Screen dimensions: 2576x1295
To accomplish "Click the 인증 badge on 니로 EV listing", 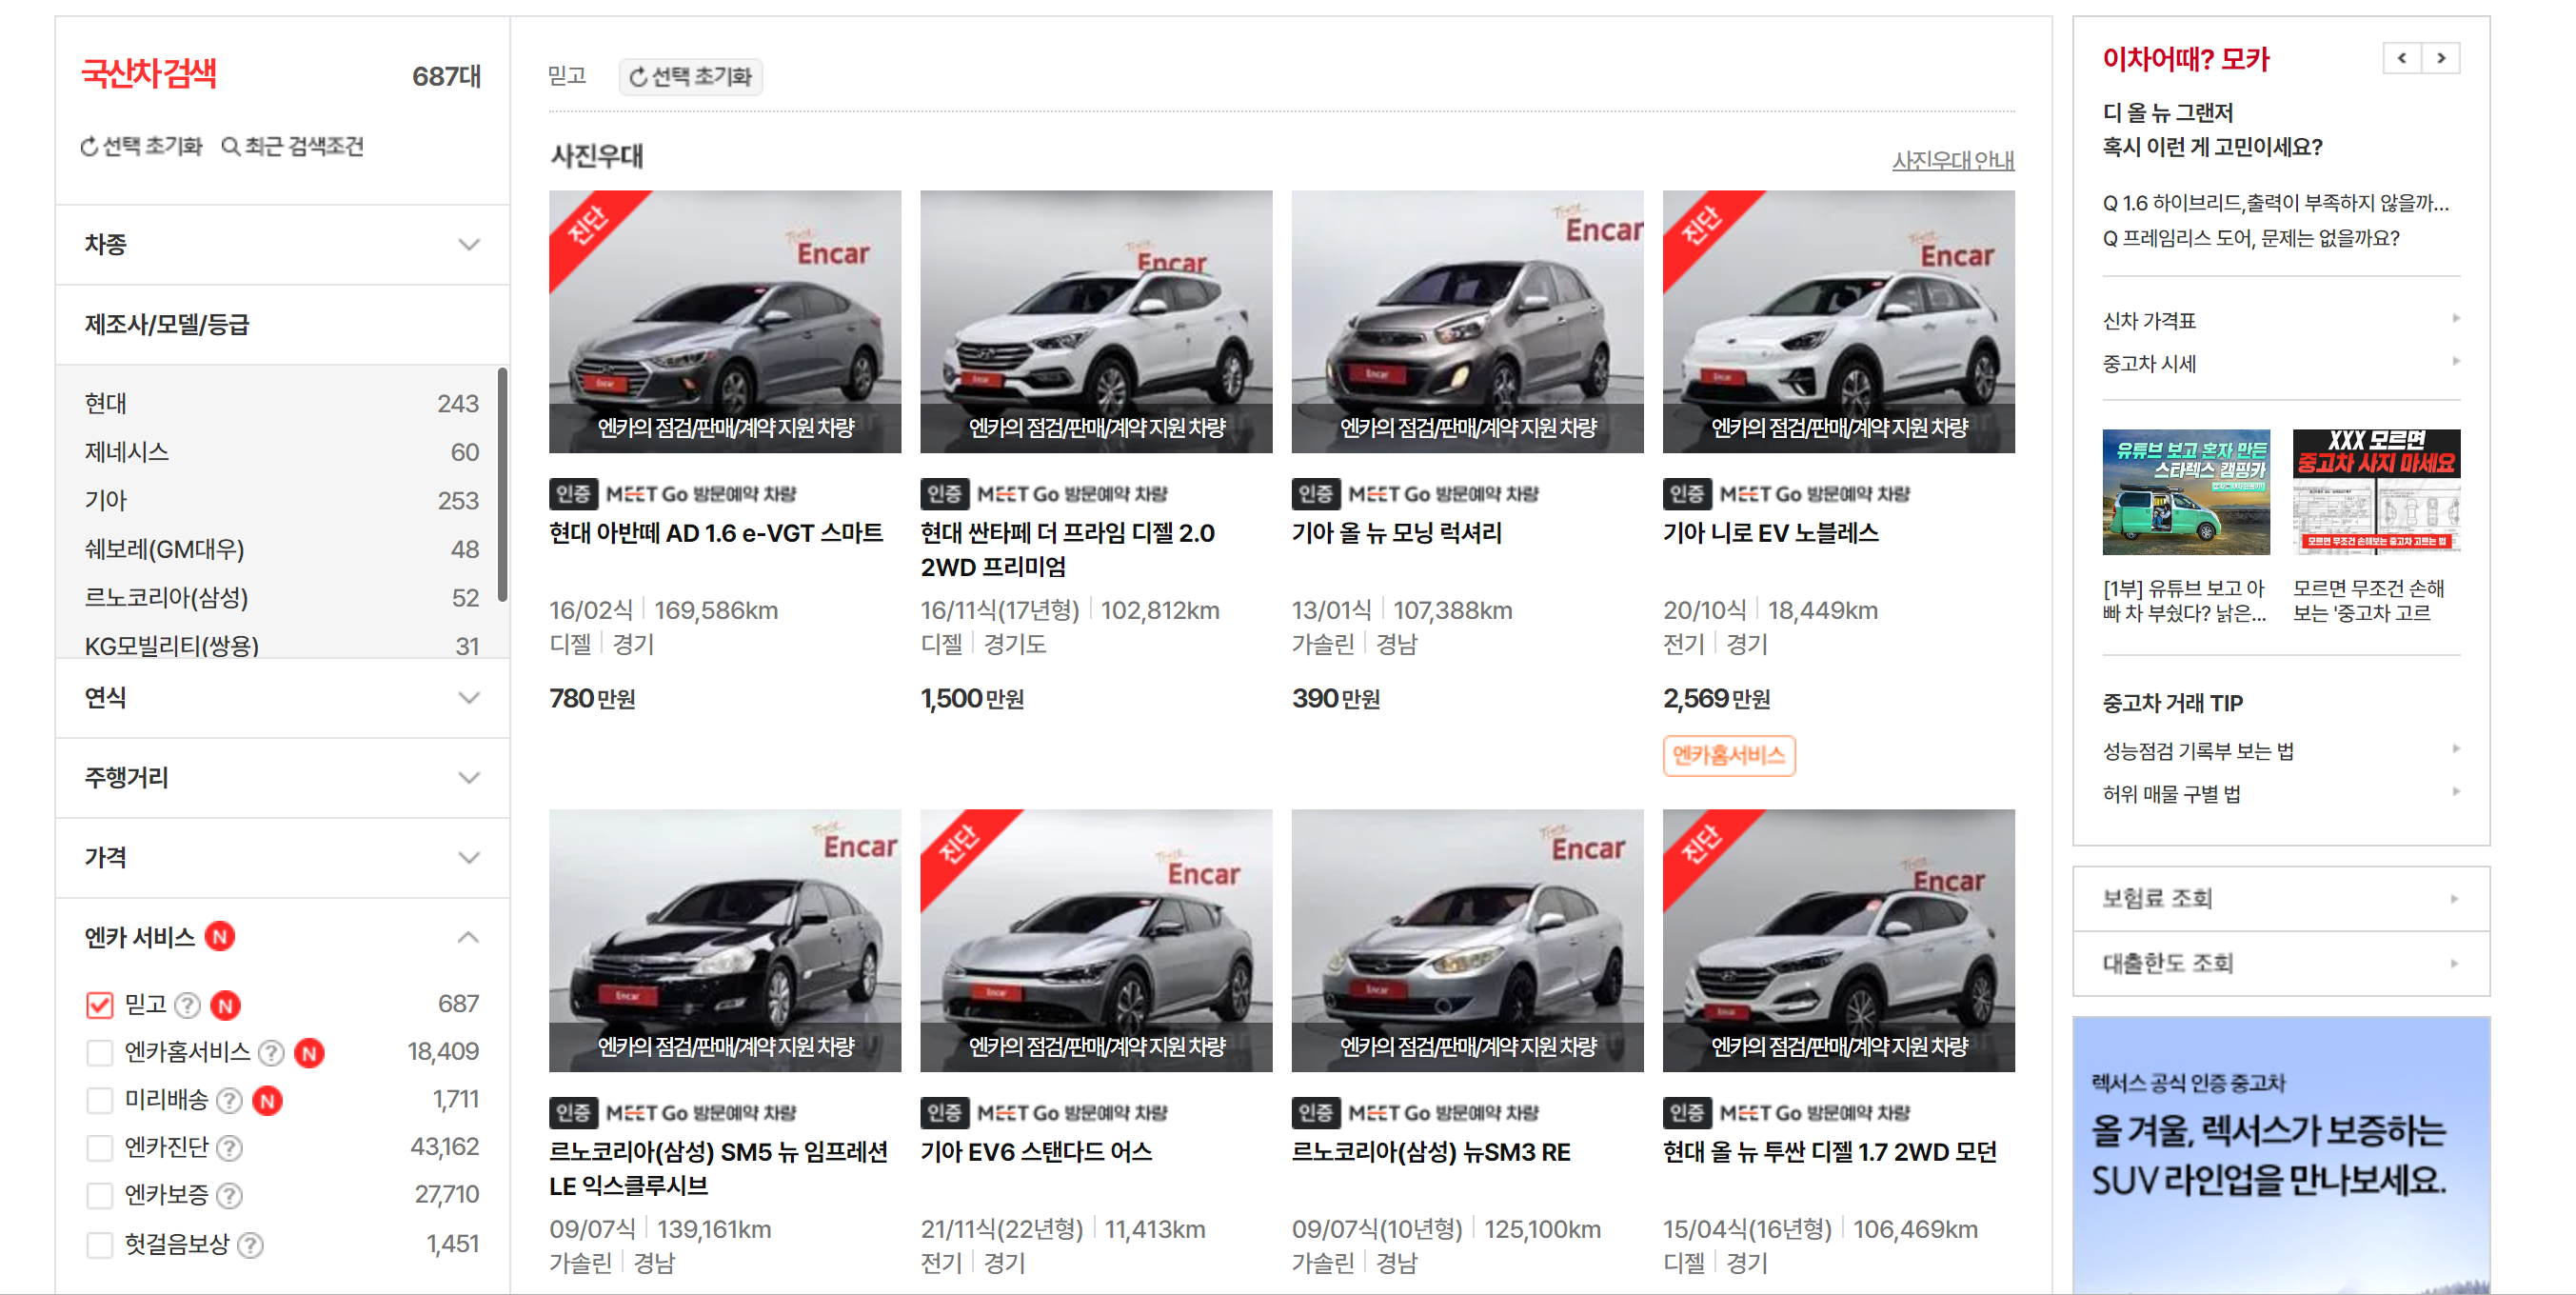I will [x=1687, y=494].
